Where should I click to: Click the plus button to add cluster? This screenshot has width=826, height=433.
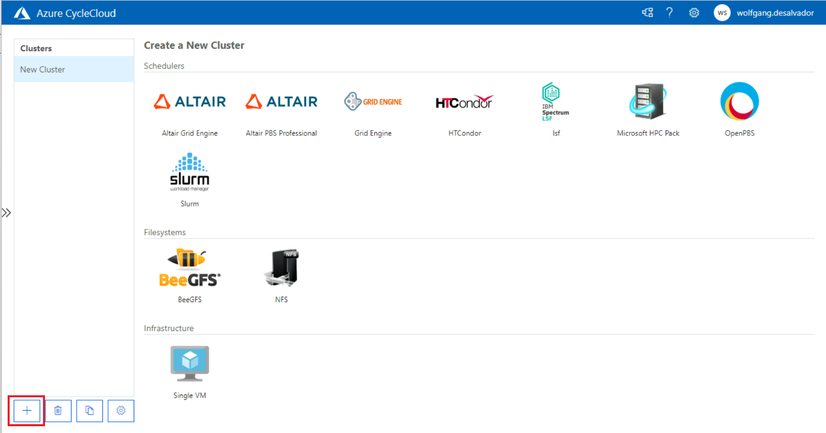tap(27, 411)
